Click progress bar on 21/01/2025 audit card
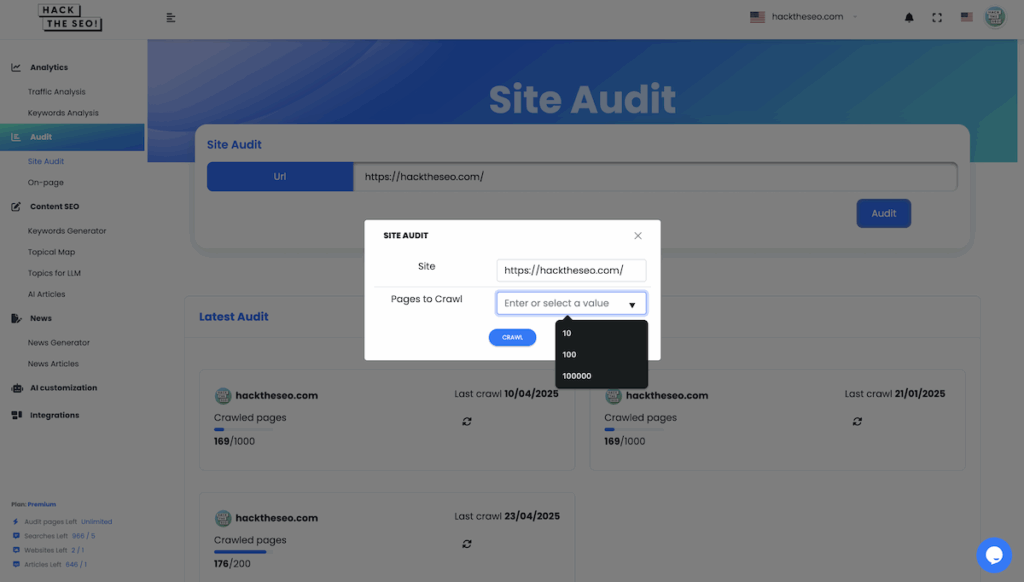1024x582 pixels. click(633, 429)
